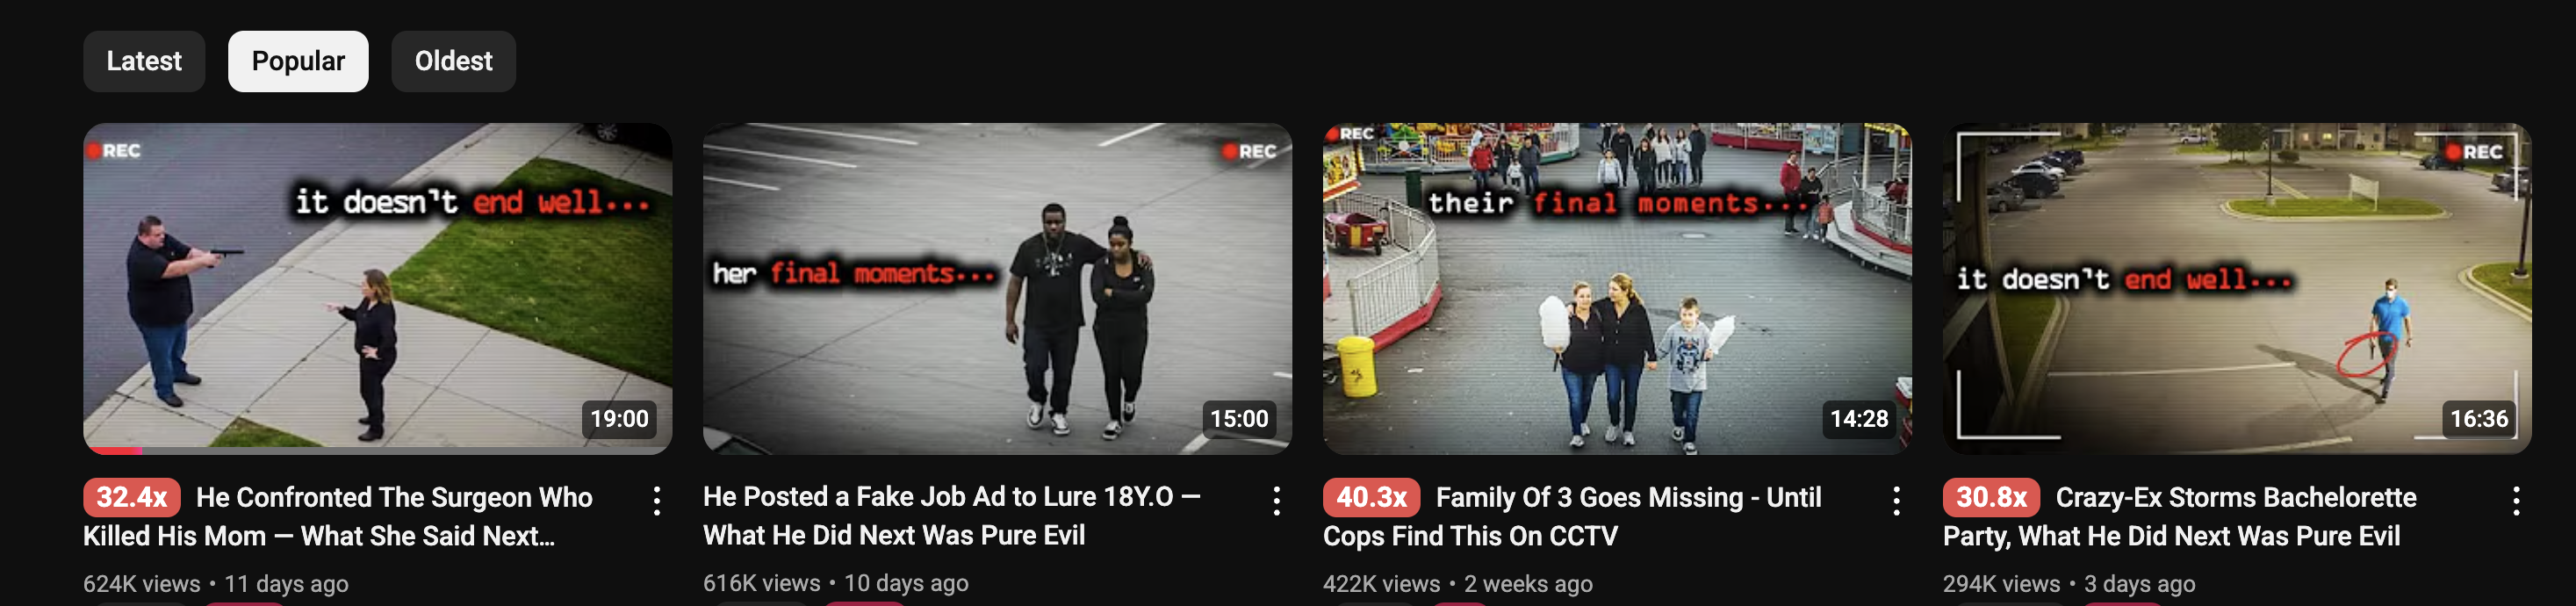Open 'He Confronted The Surgeon' video title

[x=338, y=516]
